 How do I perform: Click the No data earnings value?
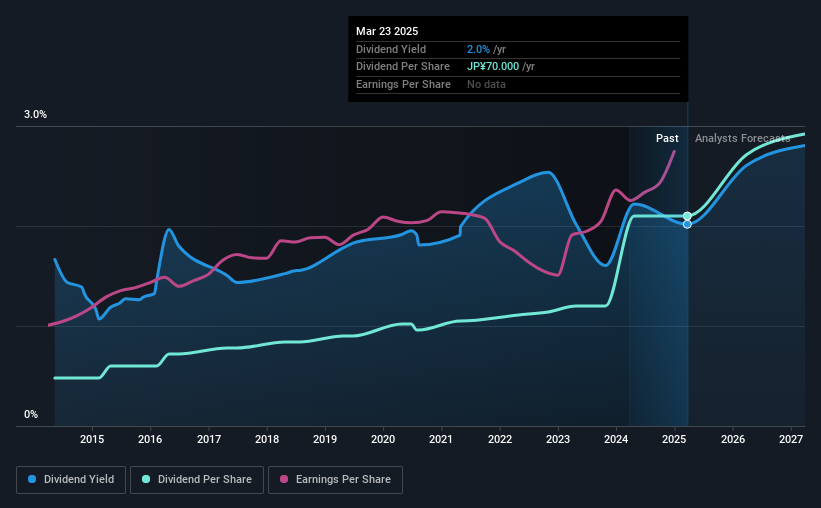(x=486, y=84)
